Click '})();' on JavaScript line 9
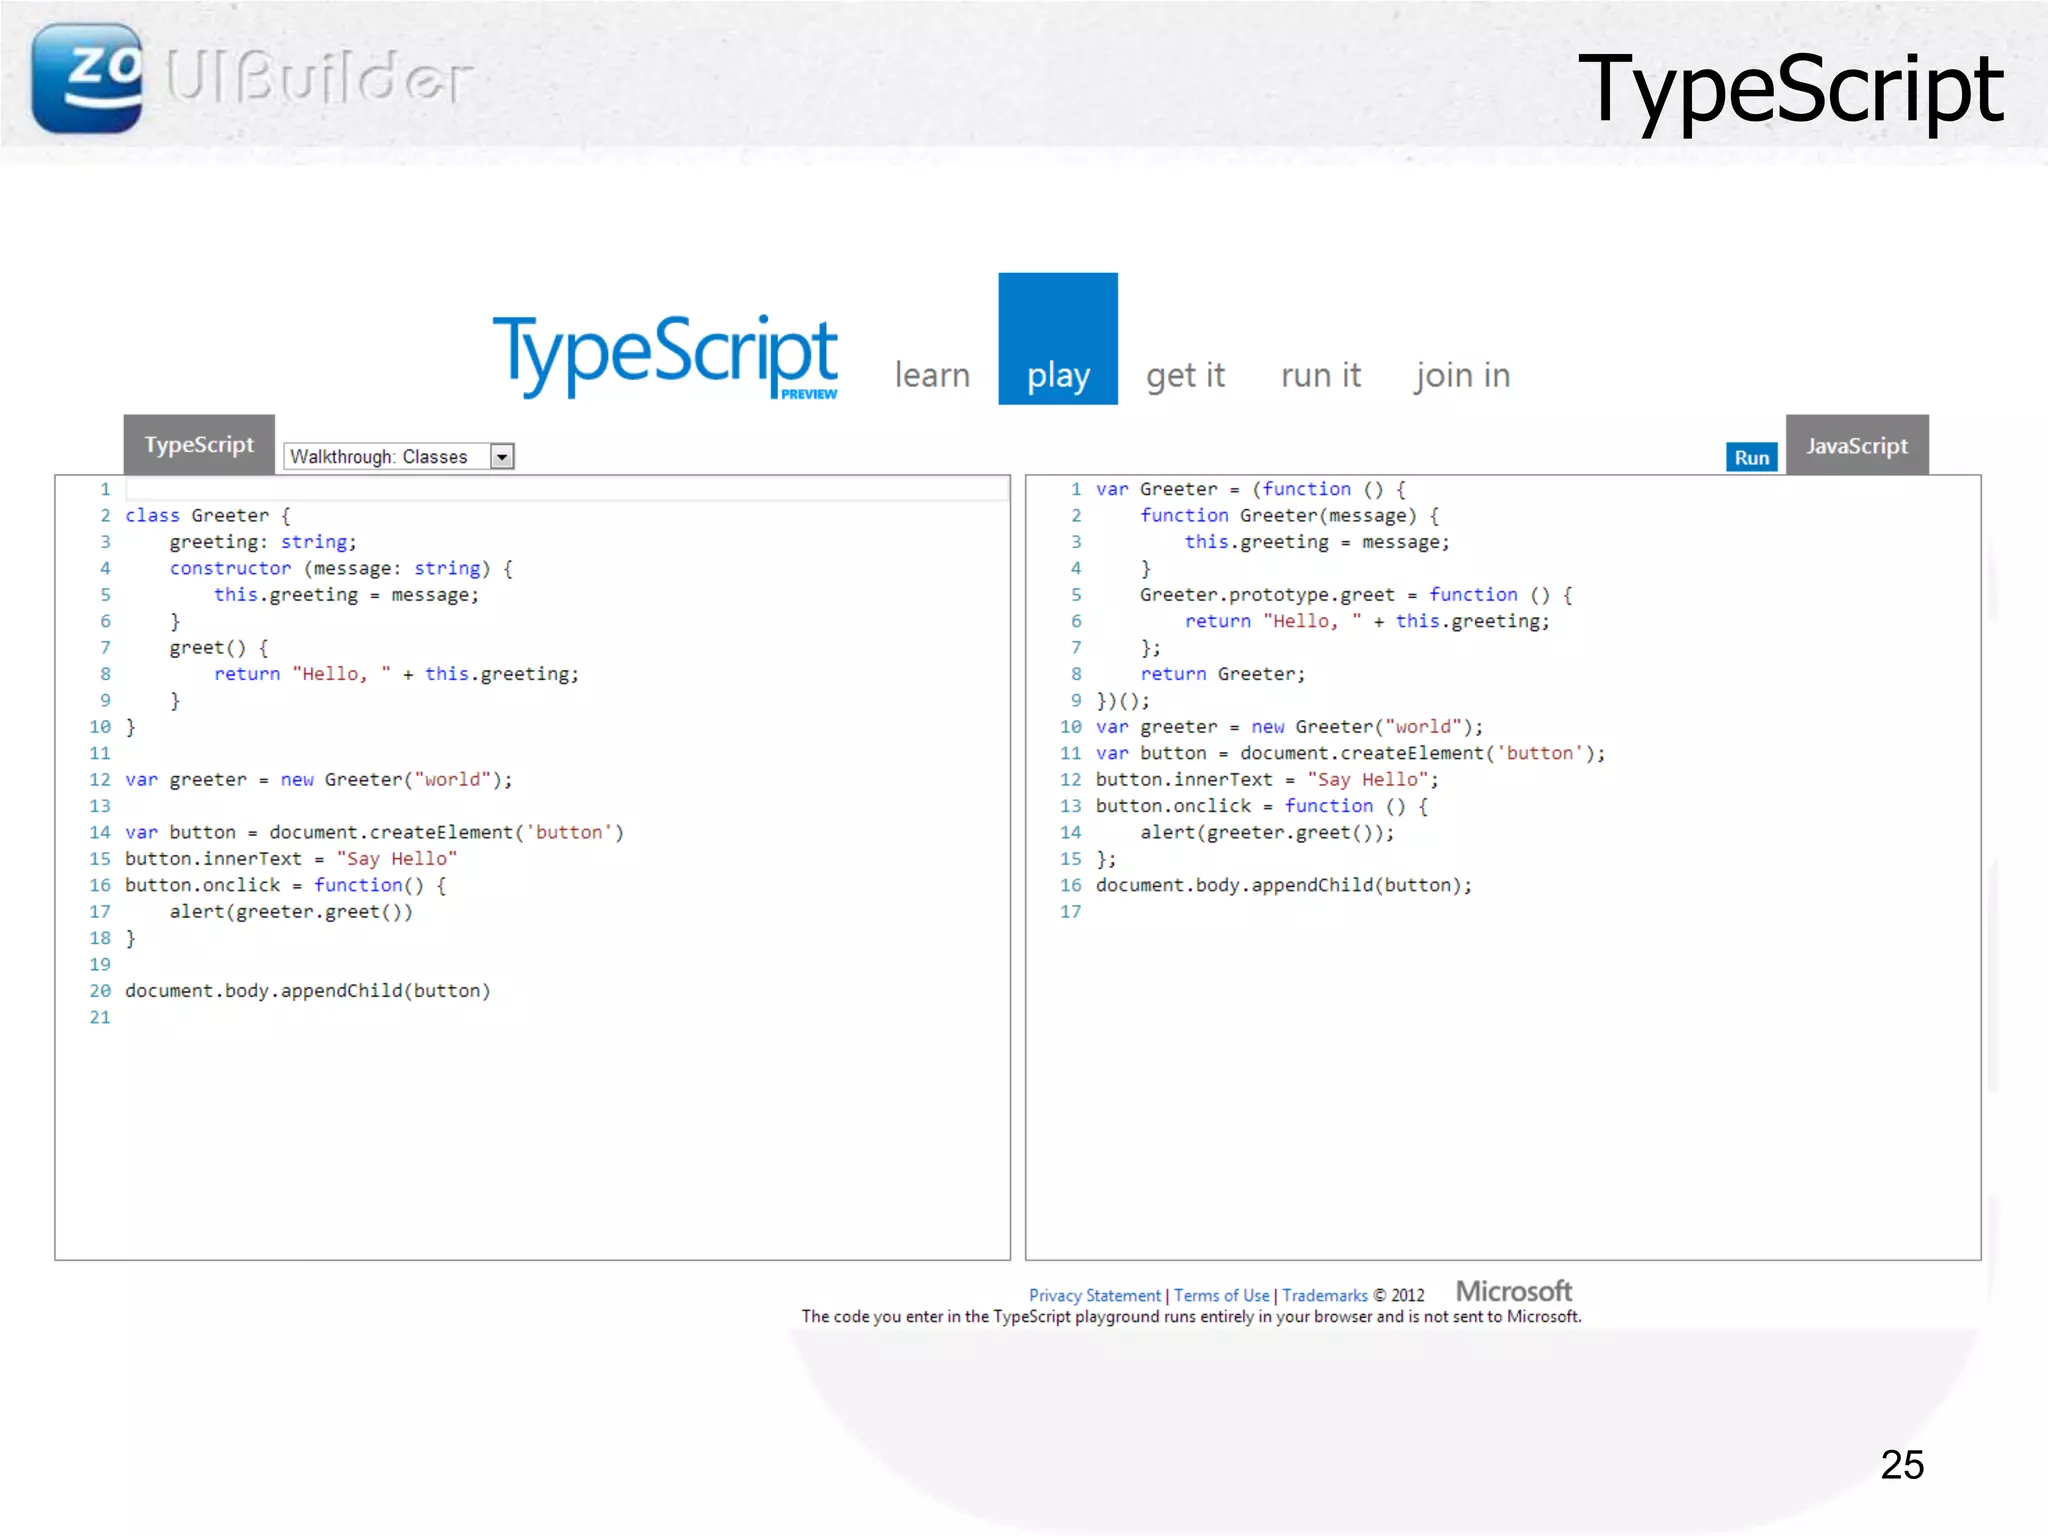This screenshot has width=2048, height=1536. pos(1123,701)
